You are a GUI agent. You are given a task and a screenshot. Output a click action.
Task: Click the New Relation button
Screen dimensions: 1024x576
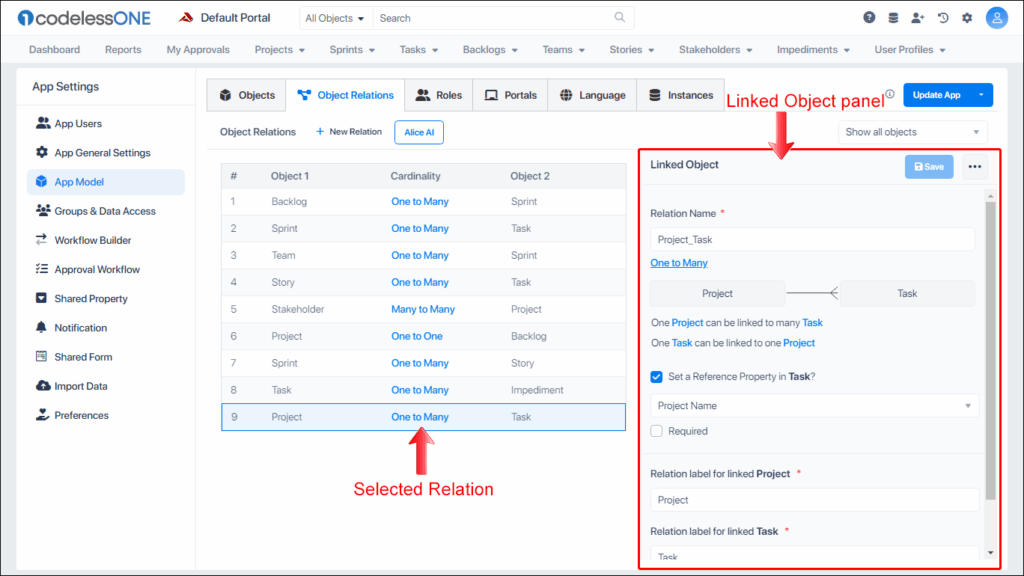click(x=348, y=132)
